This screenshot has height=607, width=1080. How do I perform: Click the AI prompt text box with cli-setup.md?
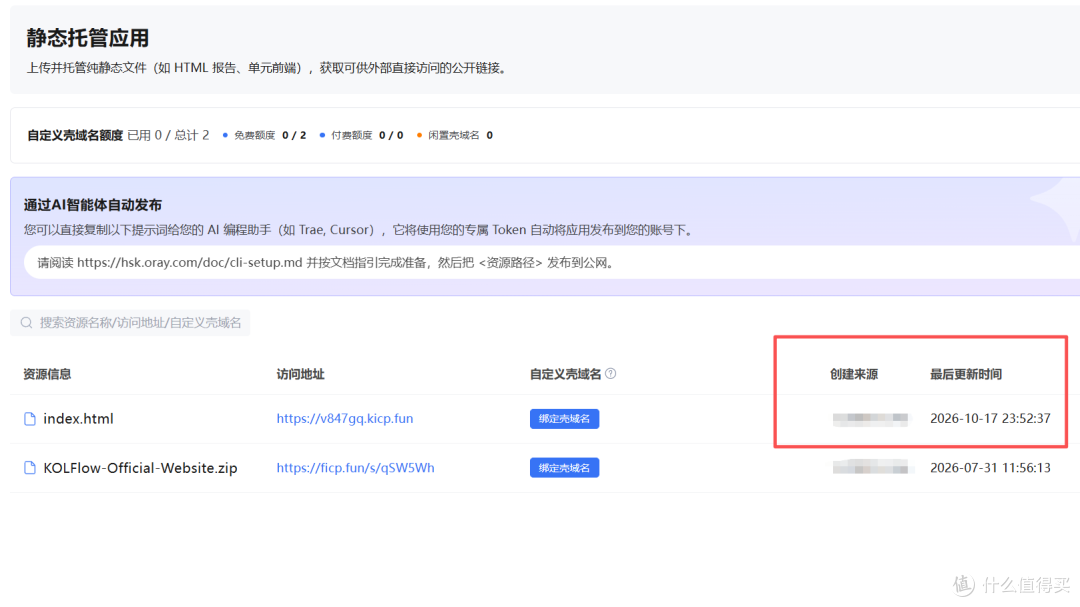551,263
